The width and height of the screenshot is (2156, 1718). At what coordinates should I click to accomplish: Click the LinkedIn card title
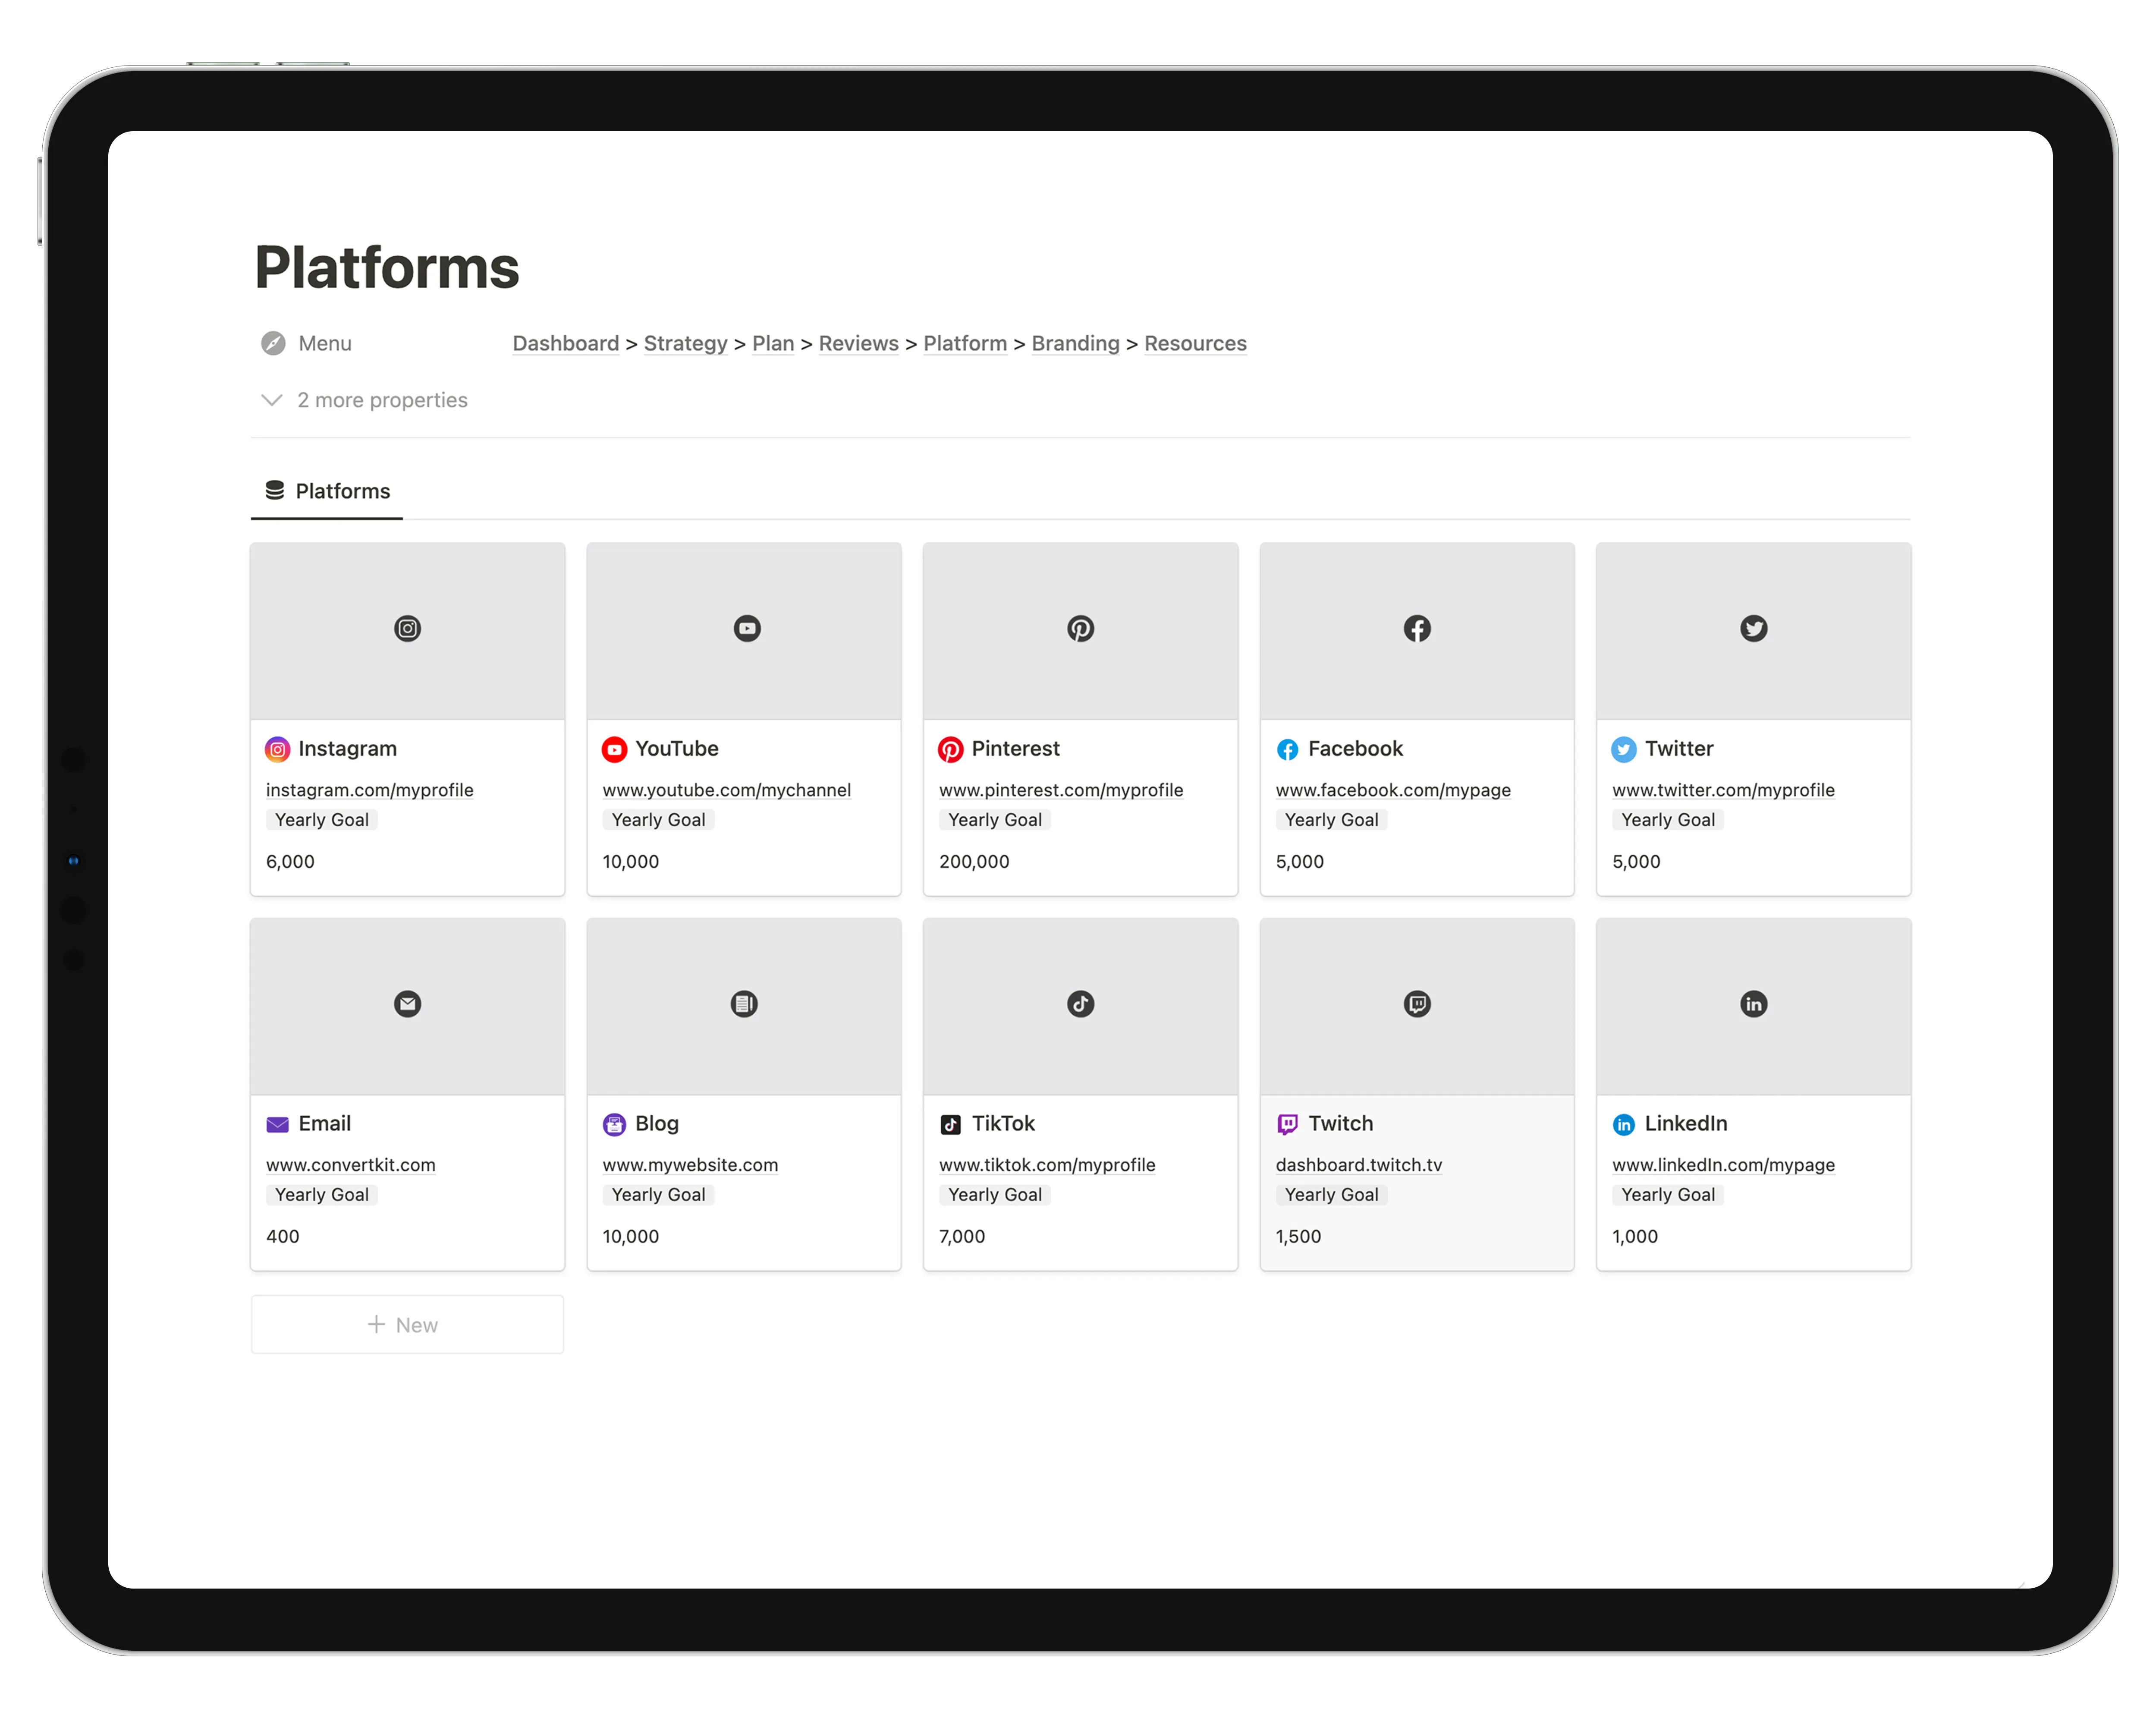(1686, 1124)
